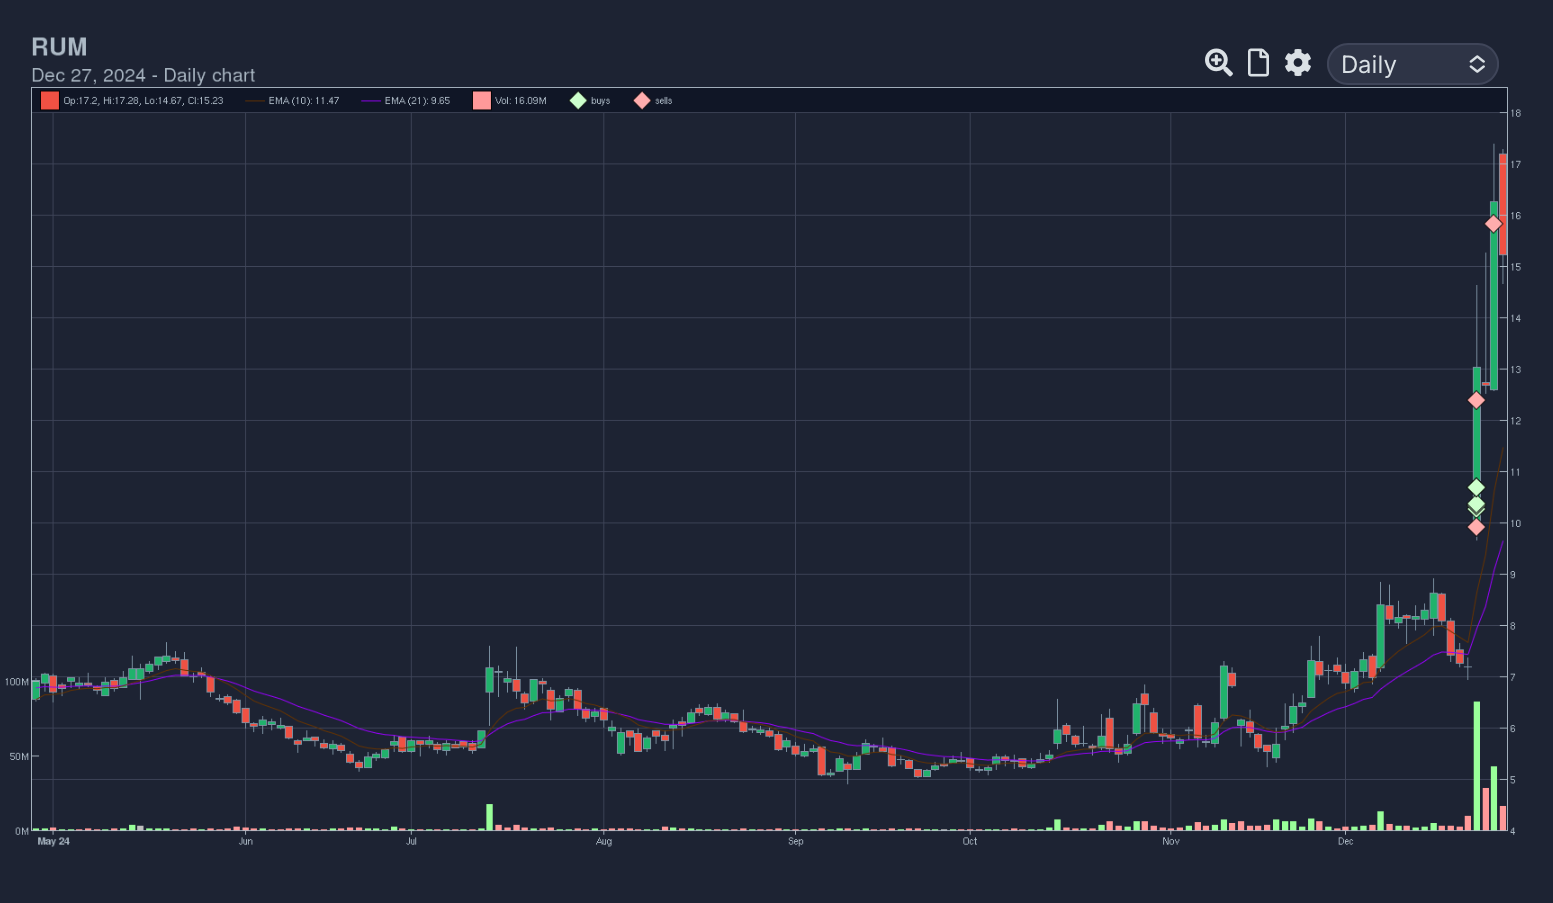Click the 'Dec 27, 2024 - Daily chart' subtitle
Image resolution: width=1553 pixels, height=903 pixels.
point(143,75)
